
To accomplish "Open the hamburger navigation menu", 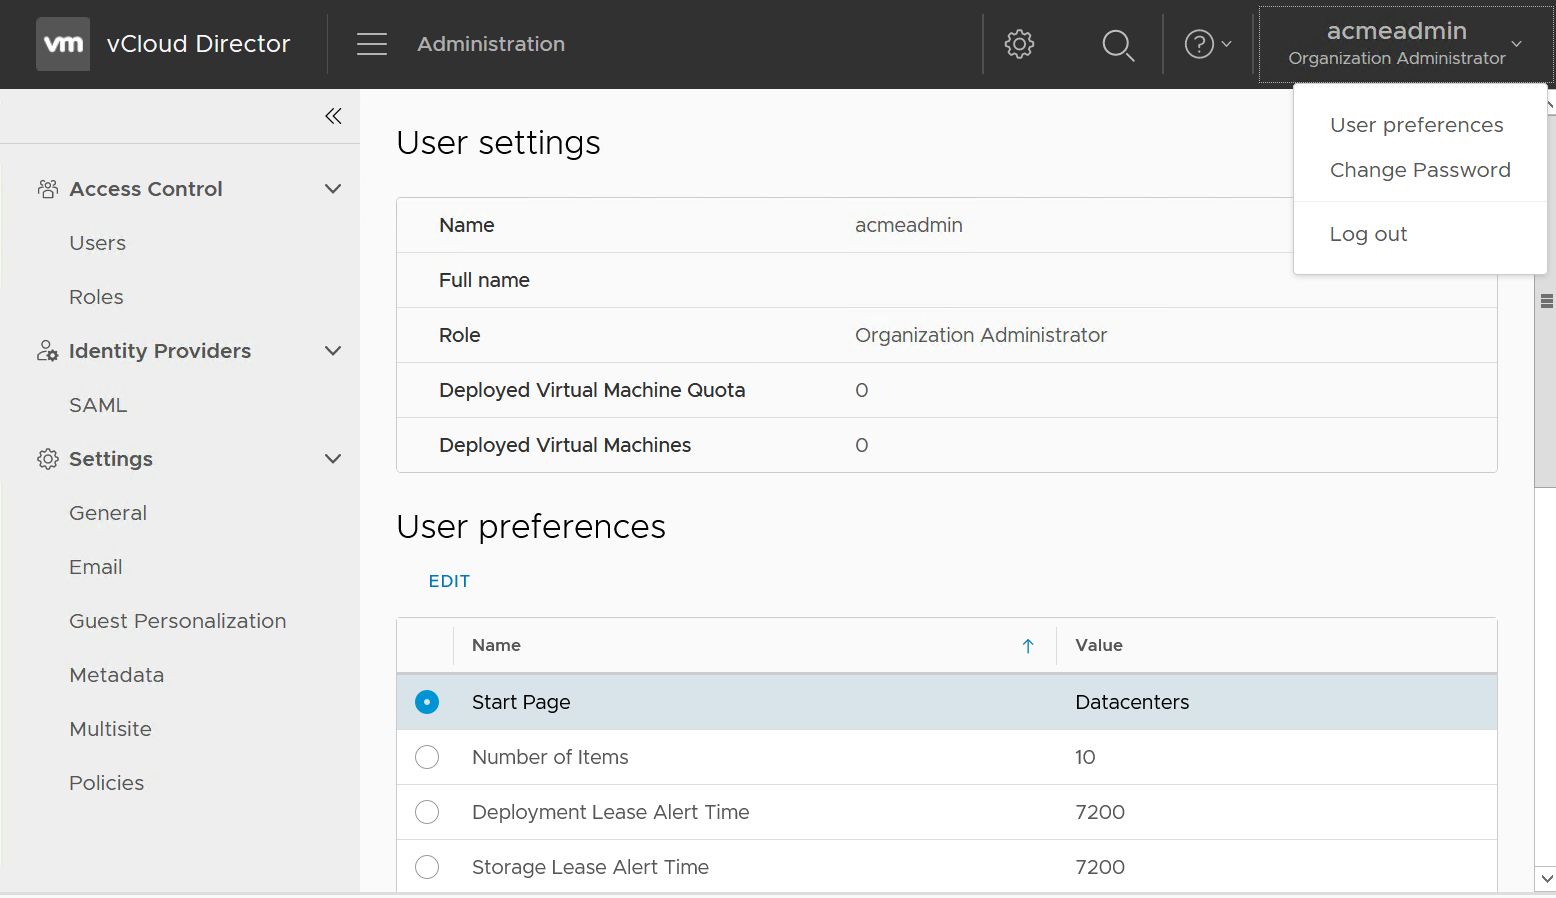I will 372,44.
